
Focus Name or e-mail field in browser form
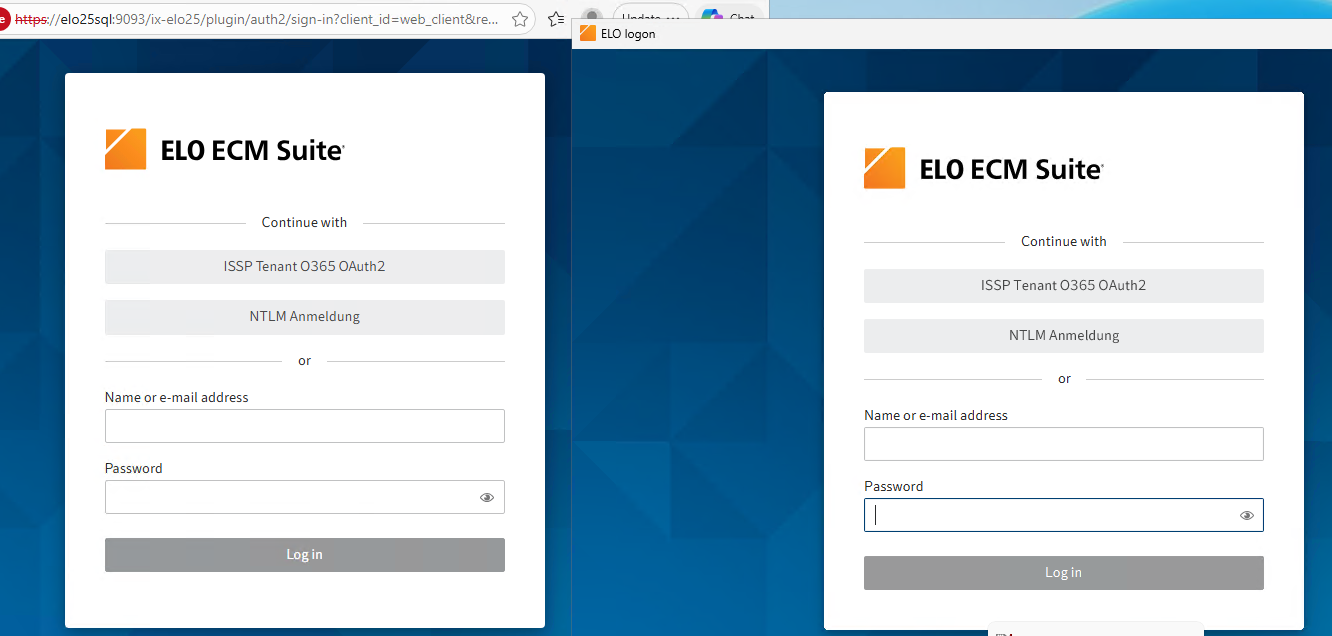tap(304, 426)
